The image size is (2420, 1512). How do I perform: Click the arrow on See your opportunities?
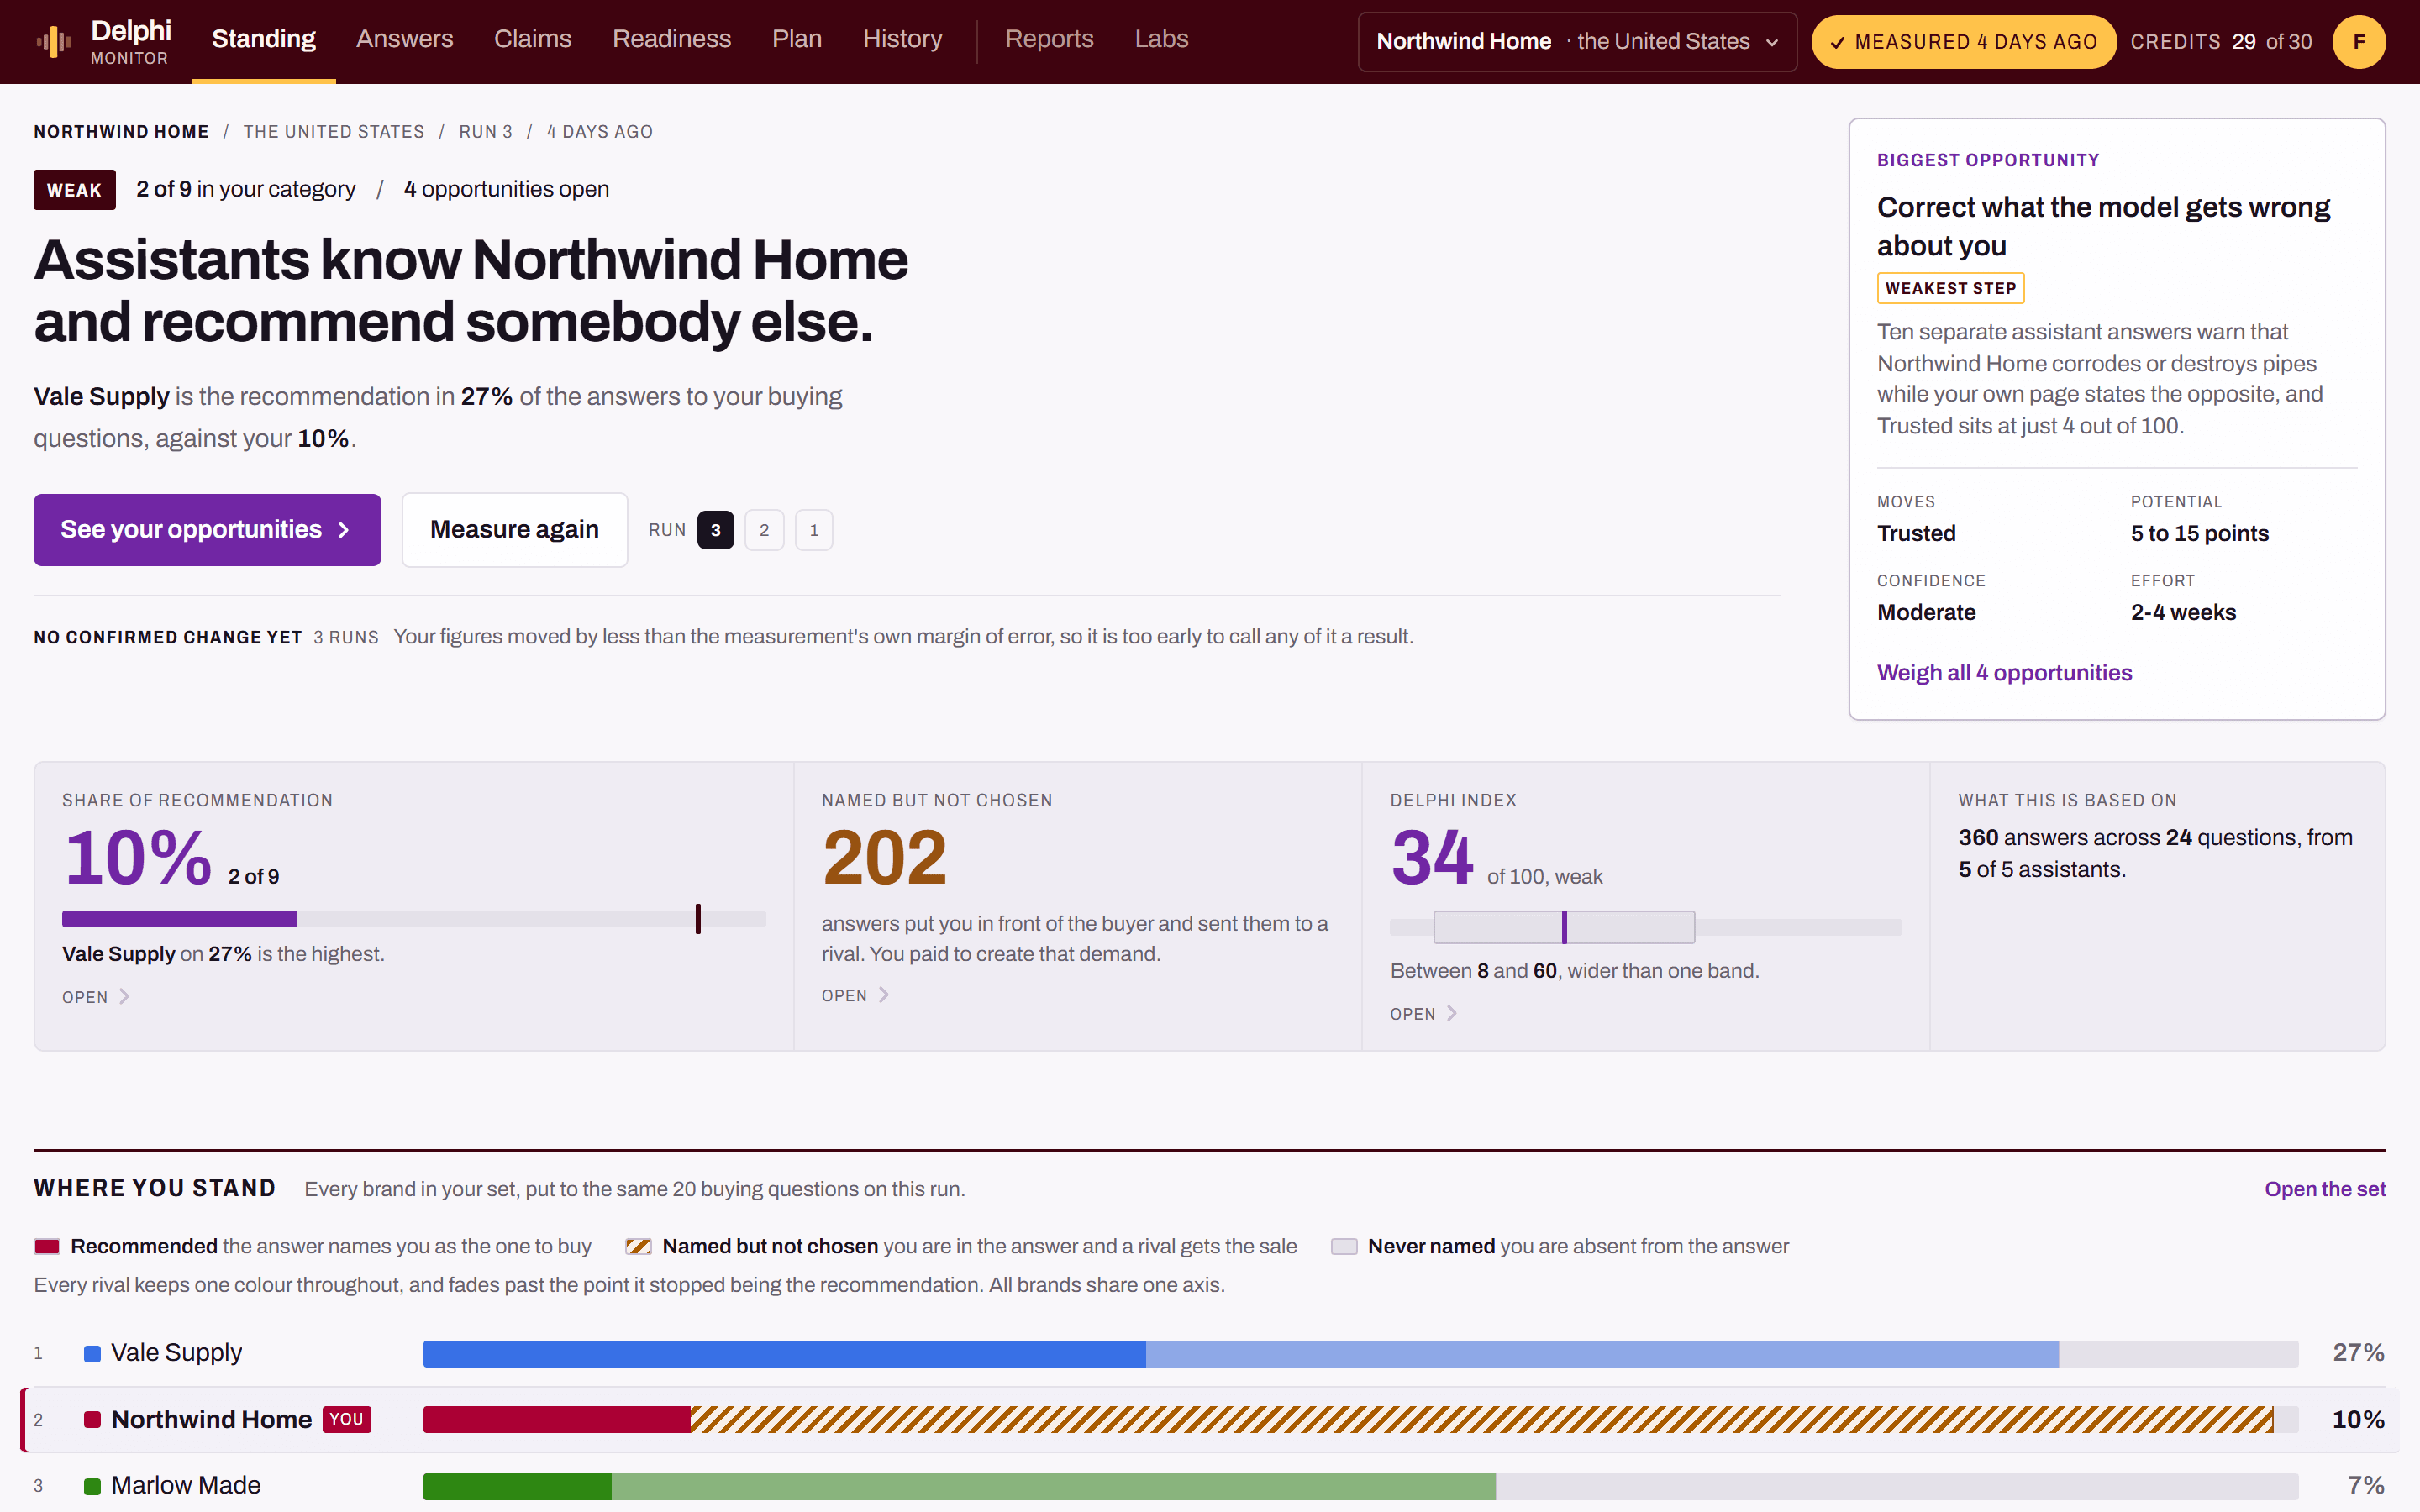pyautogui.click(x=344, y=530)
